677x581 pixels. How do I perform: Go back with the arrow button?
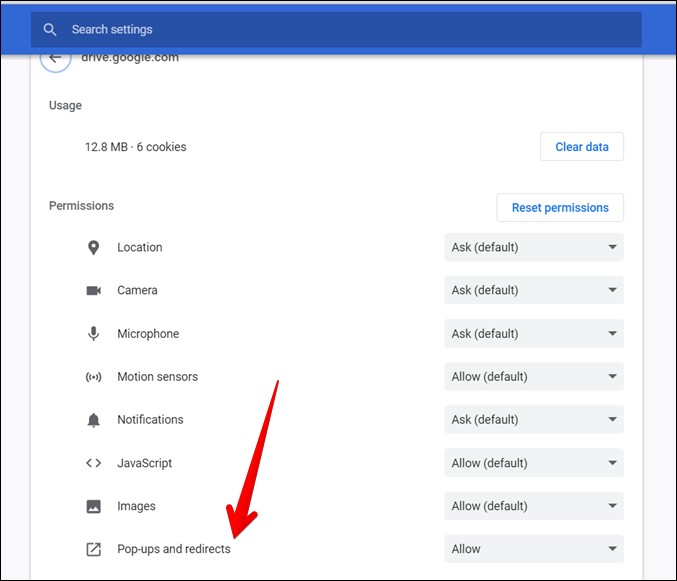pyautogui.click(x=55, y=60)
